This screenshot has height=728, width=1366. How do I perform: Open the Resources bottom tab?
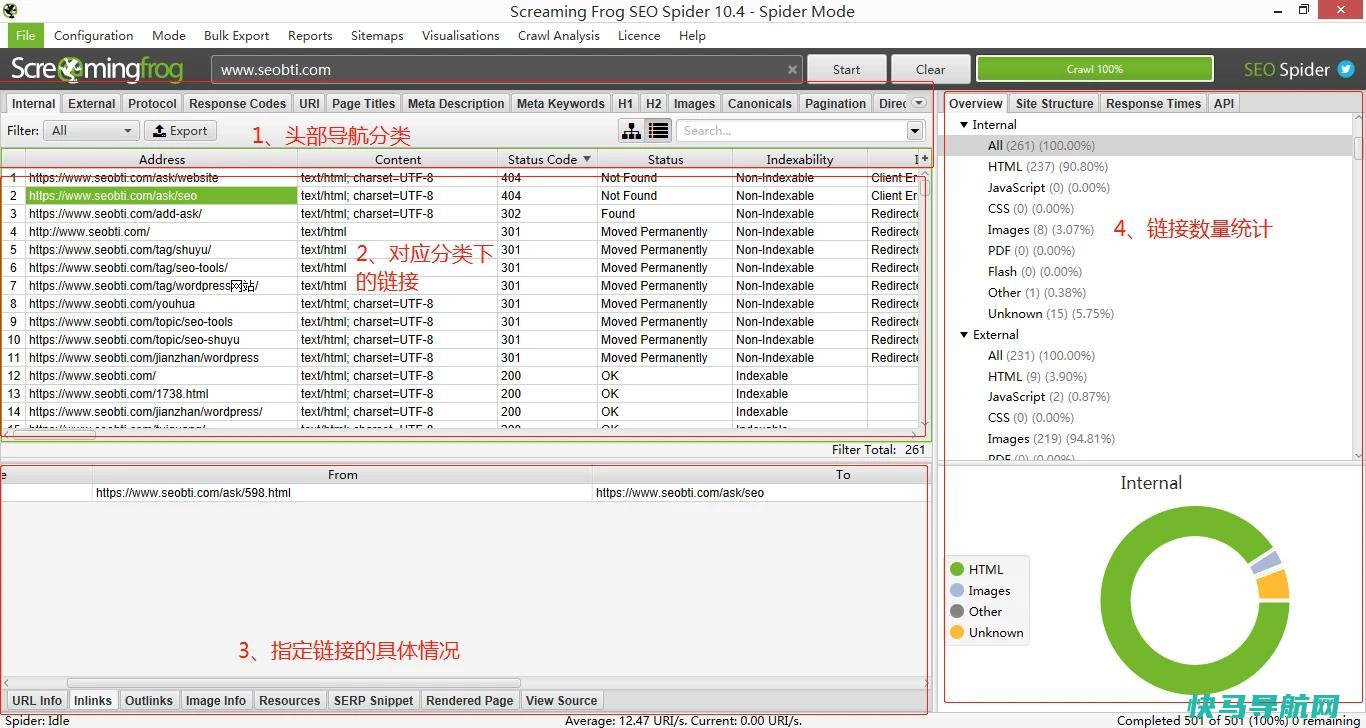click(x=290, y=700)
